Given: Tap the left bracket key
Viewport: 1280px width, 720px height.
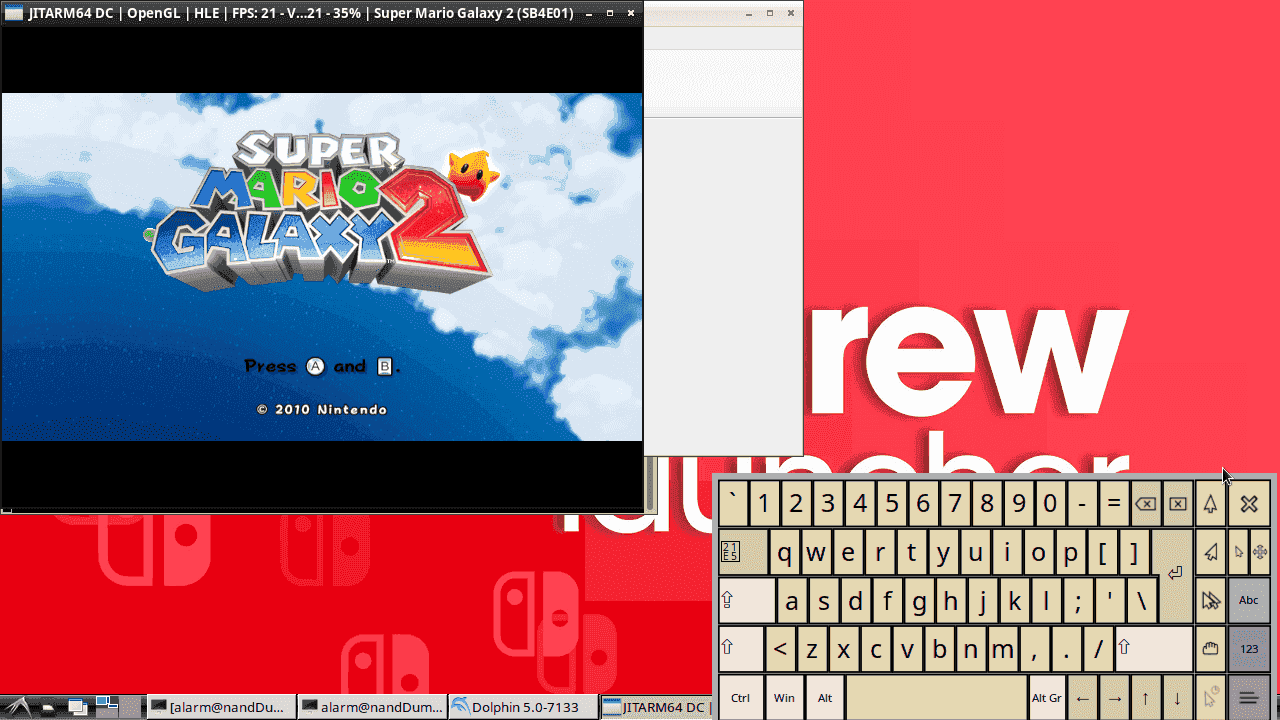Looking at the screenshot, I should pyautogui.click(x=1102, y=552).
